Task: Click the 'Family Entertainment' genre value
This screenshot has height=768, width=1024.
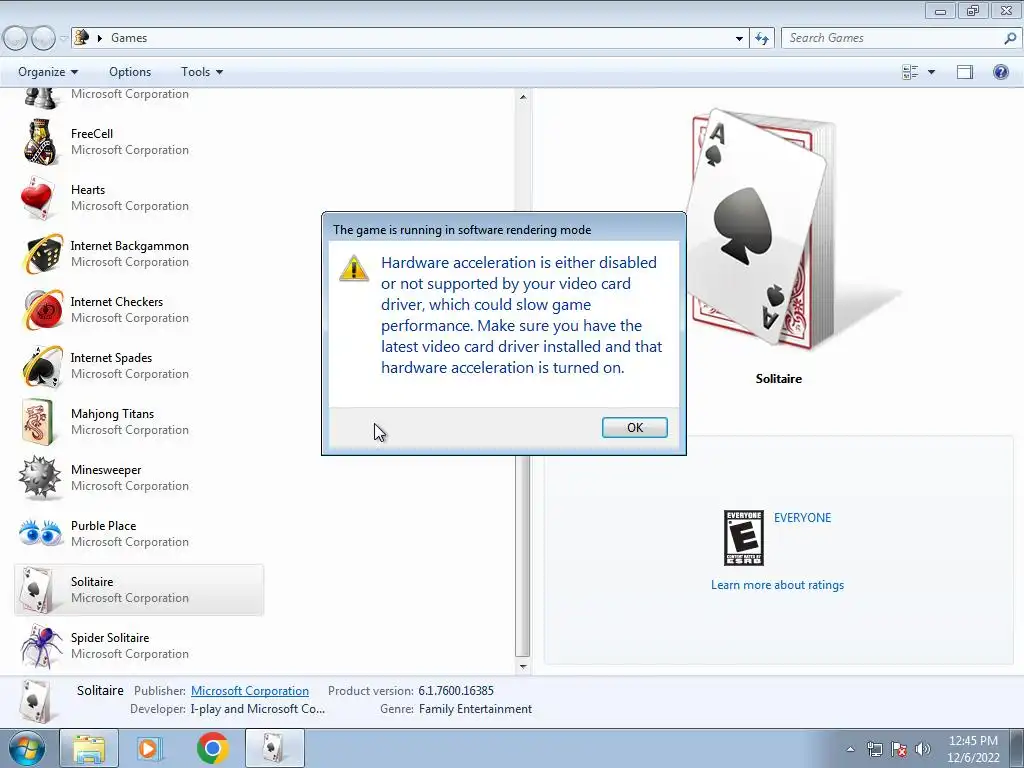Action: click(x=475, y=709)
